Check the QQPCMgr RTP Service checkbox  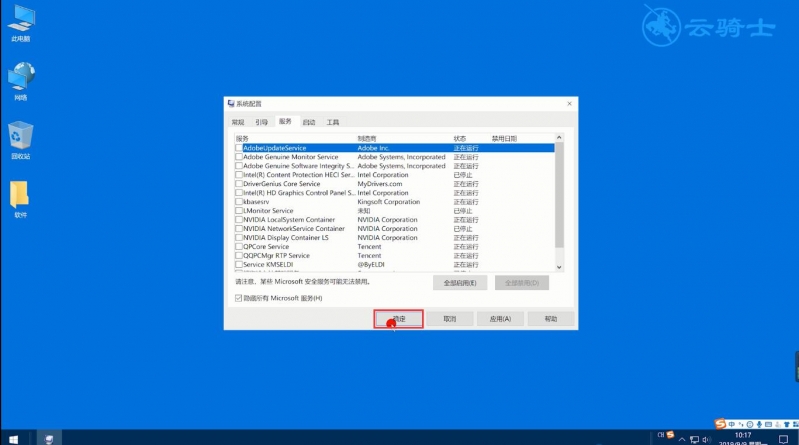[x=238, y=255]
